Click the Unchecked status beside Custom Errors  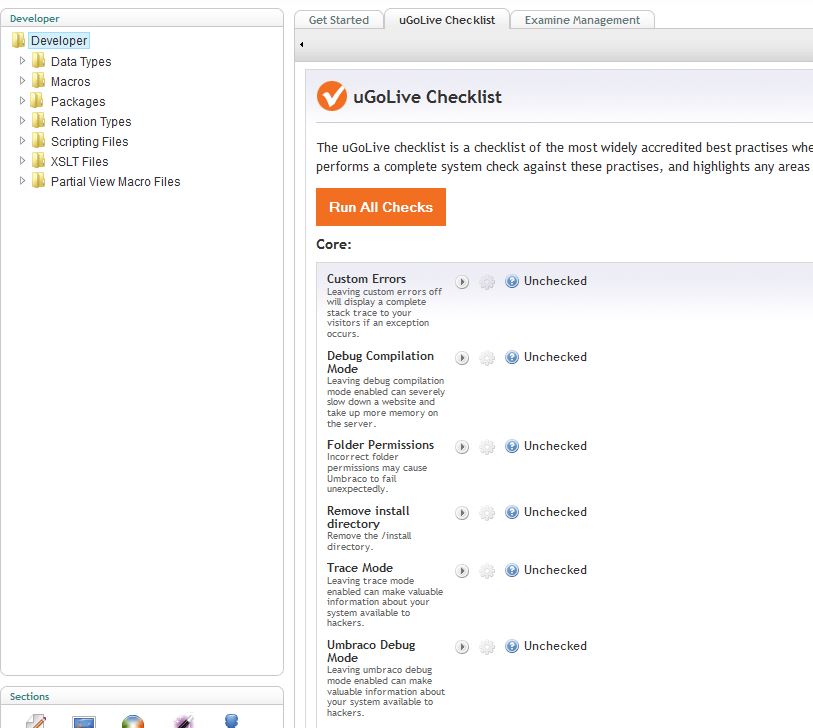point(555,281)
